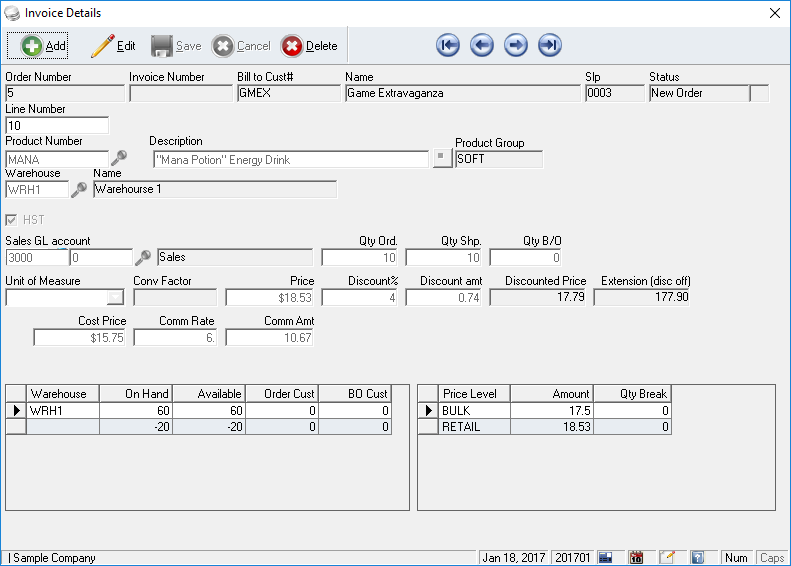Screen dimensions: 791x566
Task: Go to the first record
Action: [x=449, y=45]
